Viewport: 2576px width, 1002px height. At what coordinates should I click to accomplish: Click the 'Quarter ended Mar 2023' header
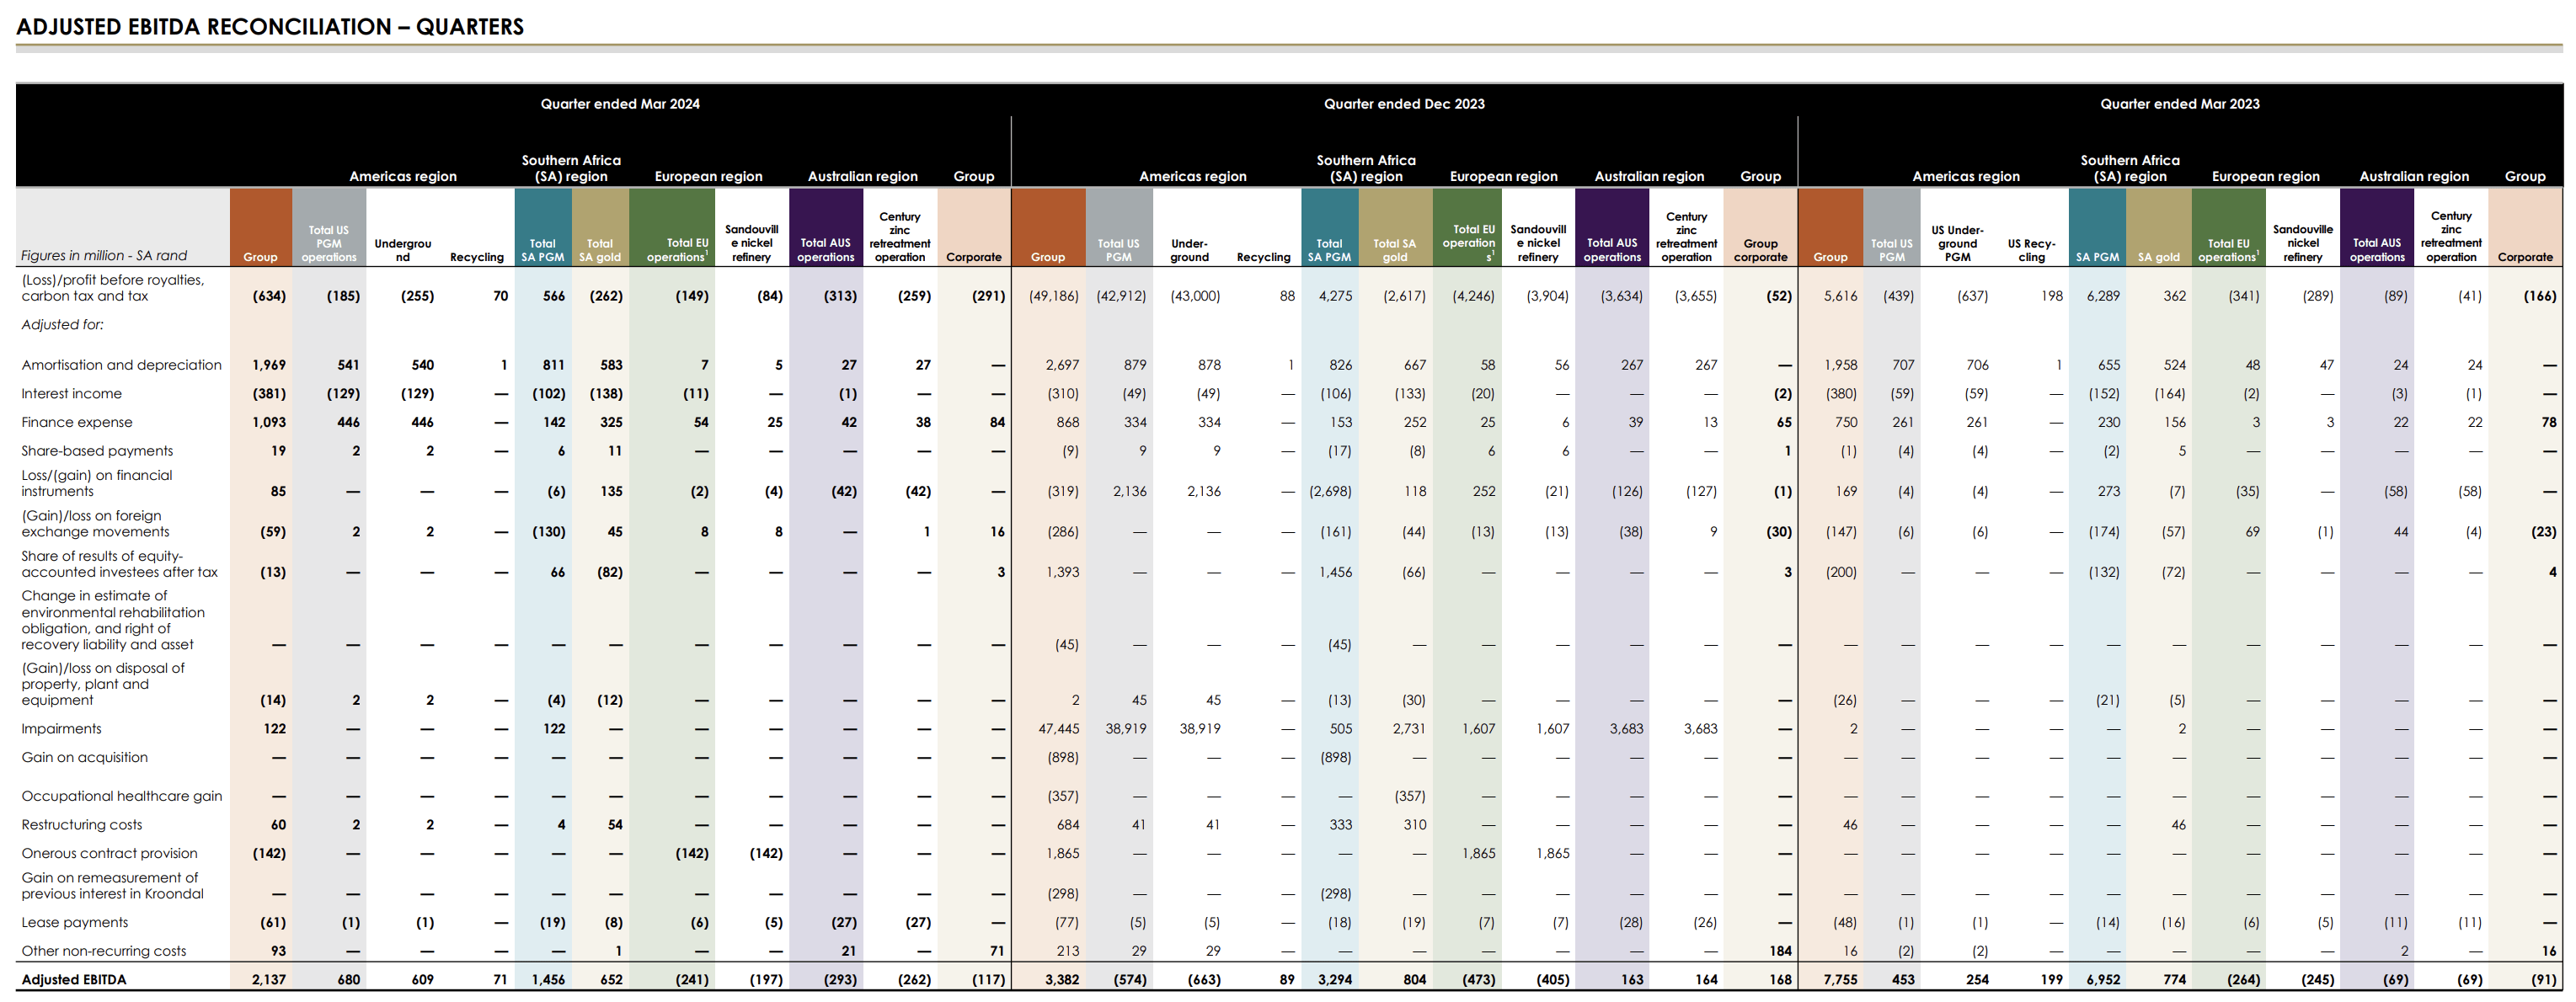[x=2180, y=103]
